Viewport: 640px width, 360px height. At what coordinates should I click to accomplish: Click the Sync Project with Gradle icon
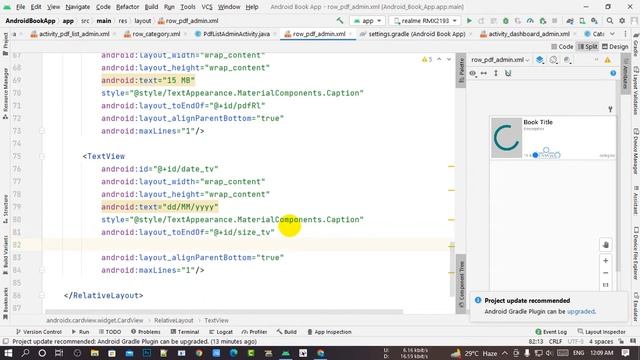pyautogui.click(x=570, y=21)
